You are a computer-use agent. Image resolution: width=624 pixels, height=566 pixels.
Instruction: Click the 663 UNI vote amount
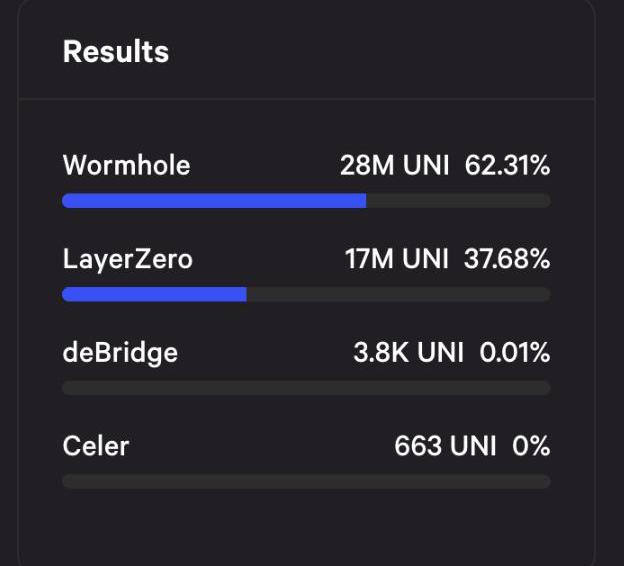point(445,445)
